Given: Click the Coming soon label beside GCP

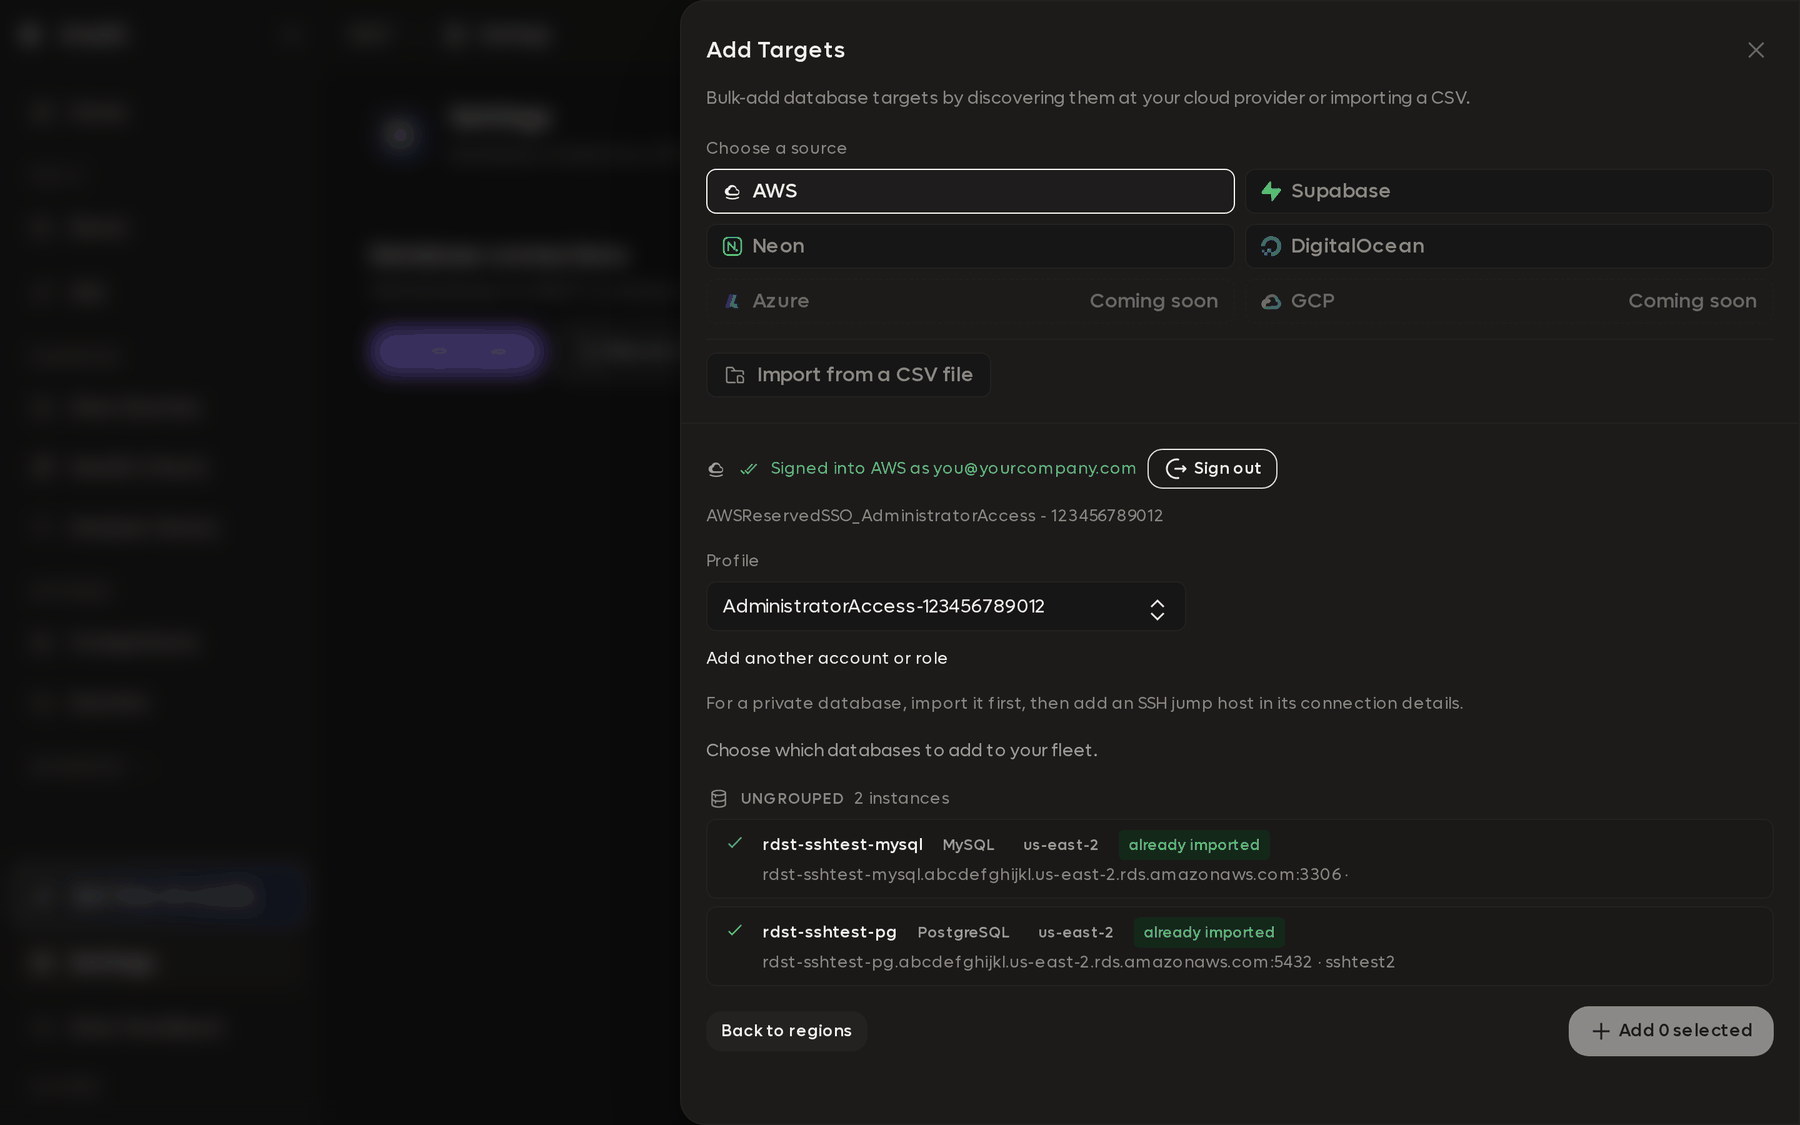Looking at the screenshot, I should (1692, 301).
